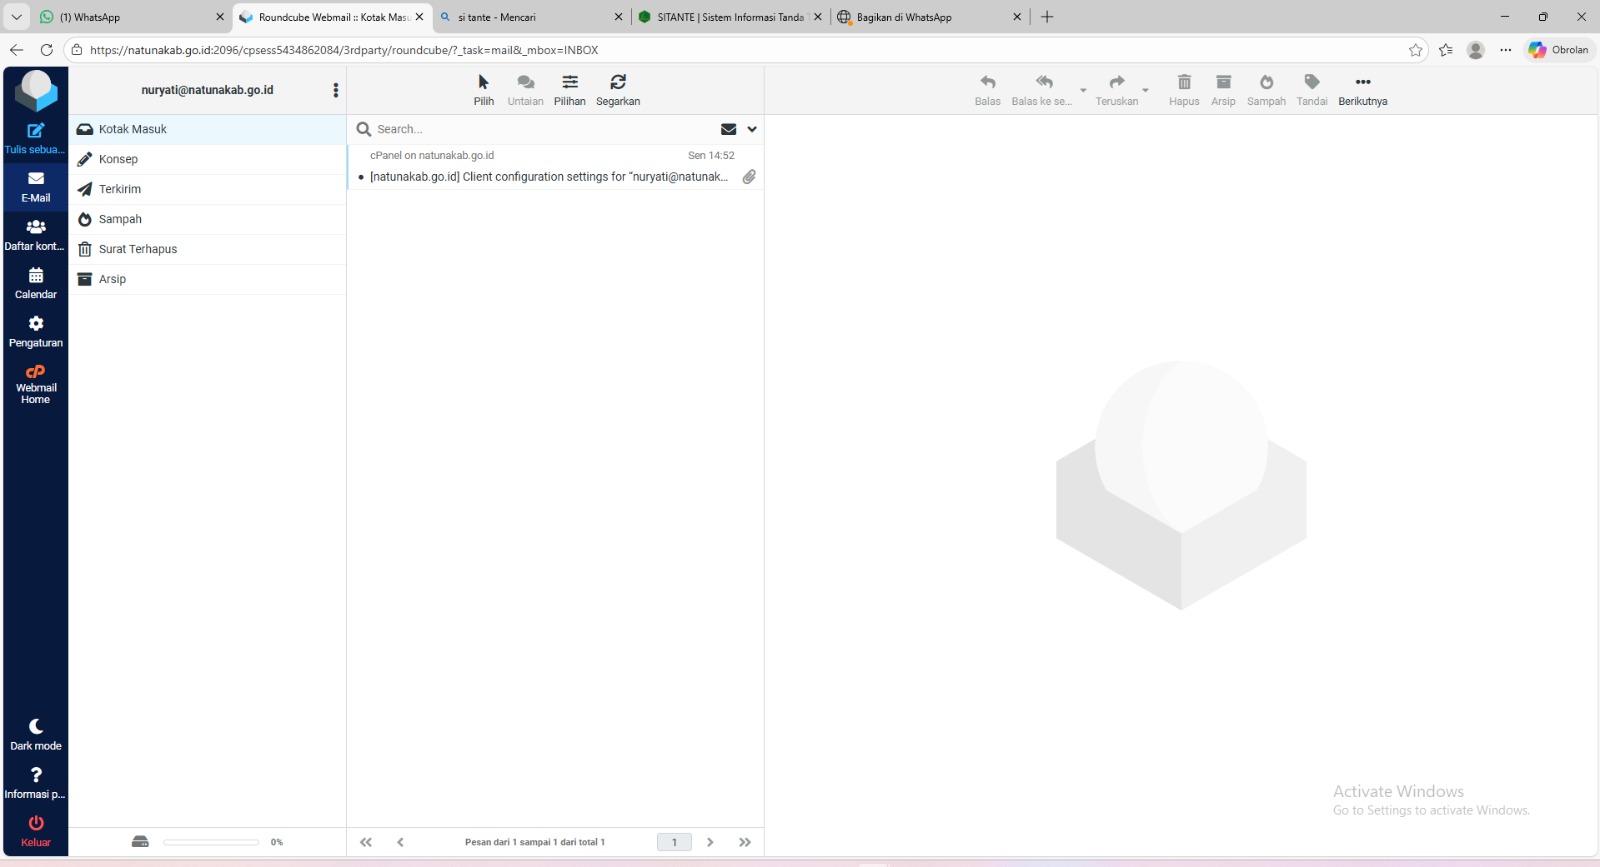
Task: Open Daftar kontak in the sidebar
Action: tap(36, 228)
